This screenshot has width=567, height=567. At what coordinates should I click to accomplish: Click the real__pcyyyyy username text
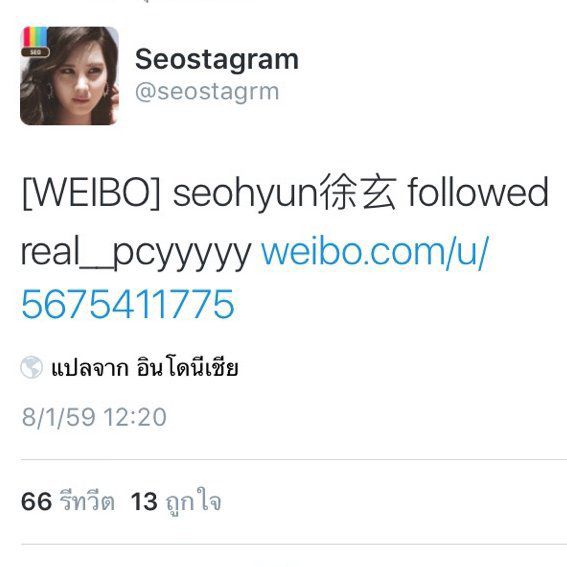point(136,252)
